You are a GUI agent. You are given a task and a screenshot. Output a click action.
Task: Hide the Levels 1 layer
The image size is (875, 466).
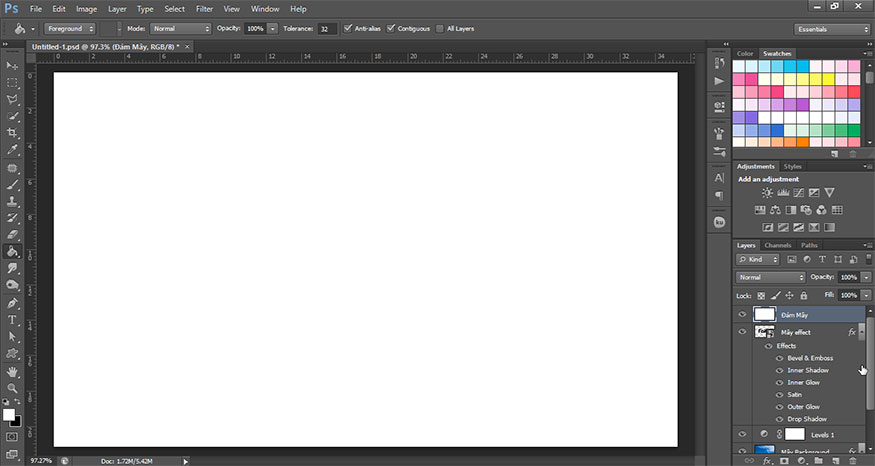tap(742, 434)
